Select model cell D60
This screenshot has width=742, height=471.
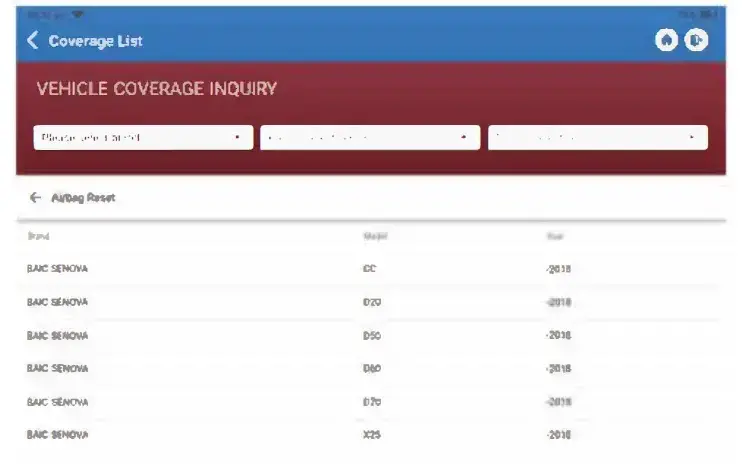point(372,368)
